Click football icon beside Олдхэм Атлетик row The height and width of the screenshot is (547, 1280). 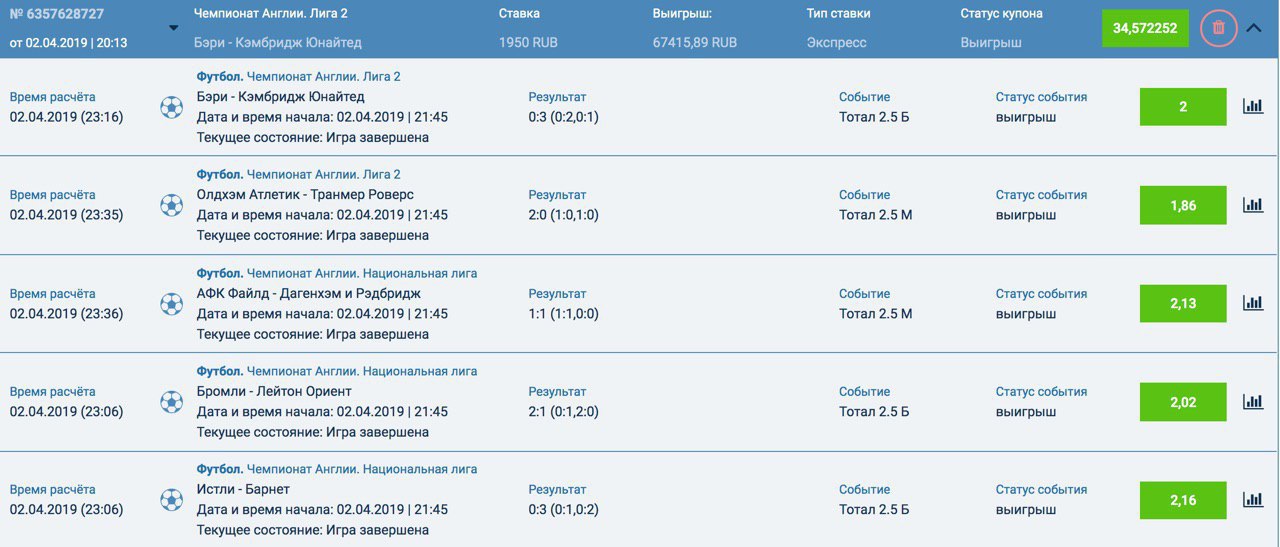pos(171,205)
